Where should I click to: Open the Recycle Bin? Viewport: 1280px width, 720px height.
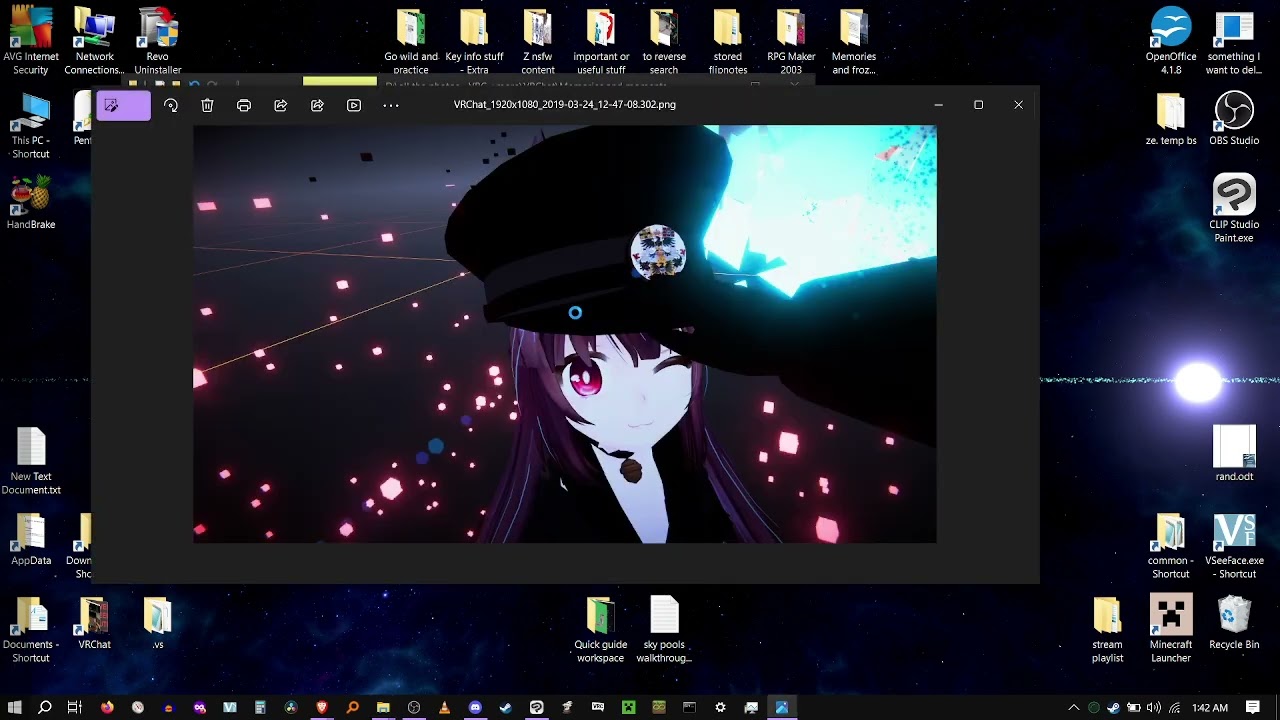tap(1234, 624)
